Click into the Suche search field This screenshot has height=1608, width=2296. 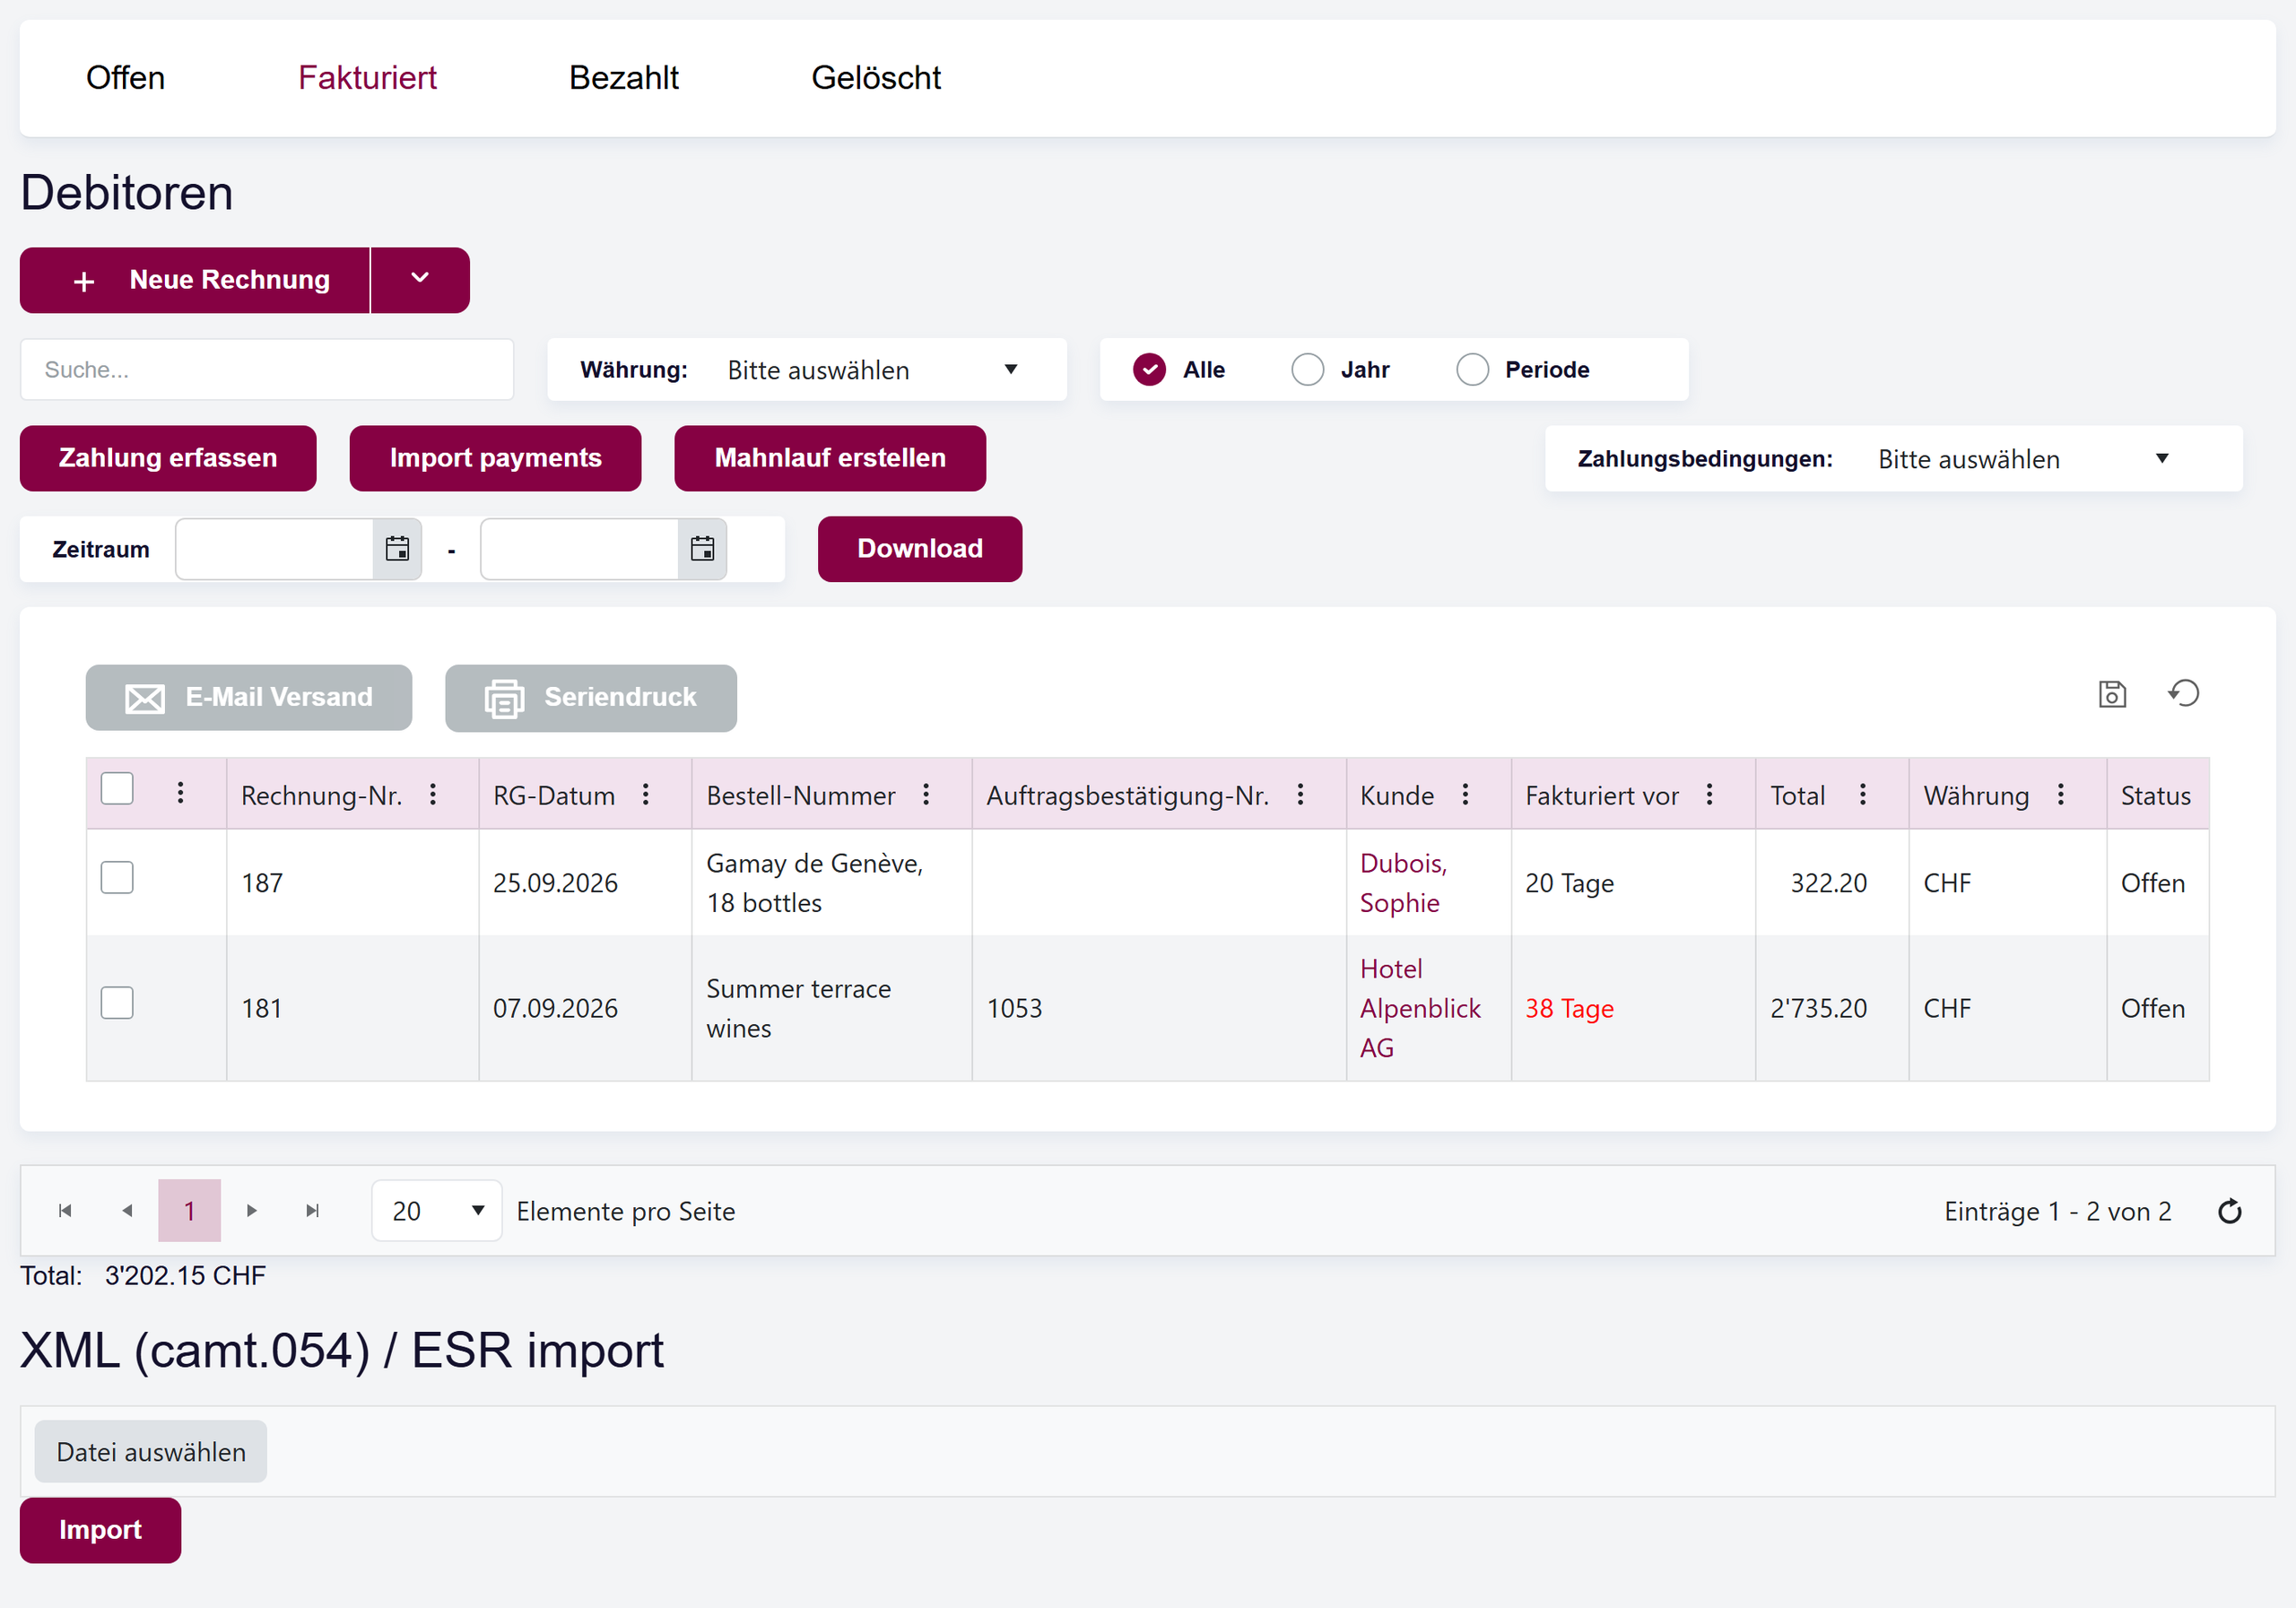[267, 370]
